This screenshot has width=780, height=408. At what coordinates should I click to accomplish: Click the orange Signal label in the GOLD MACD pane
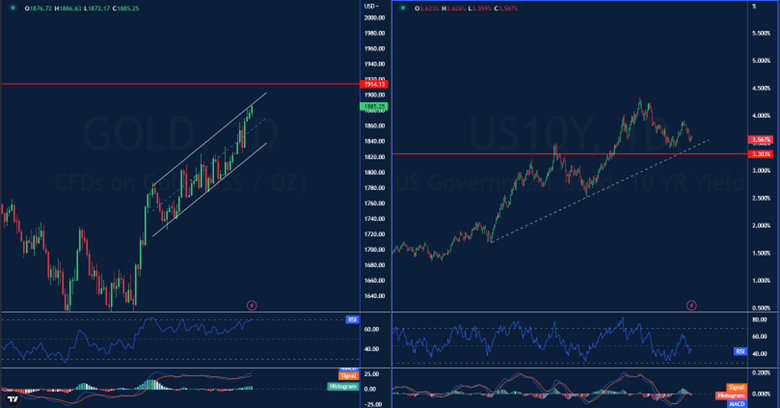[x=348, y=376]
